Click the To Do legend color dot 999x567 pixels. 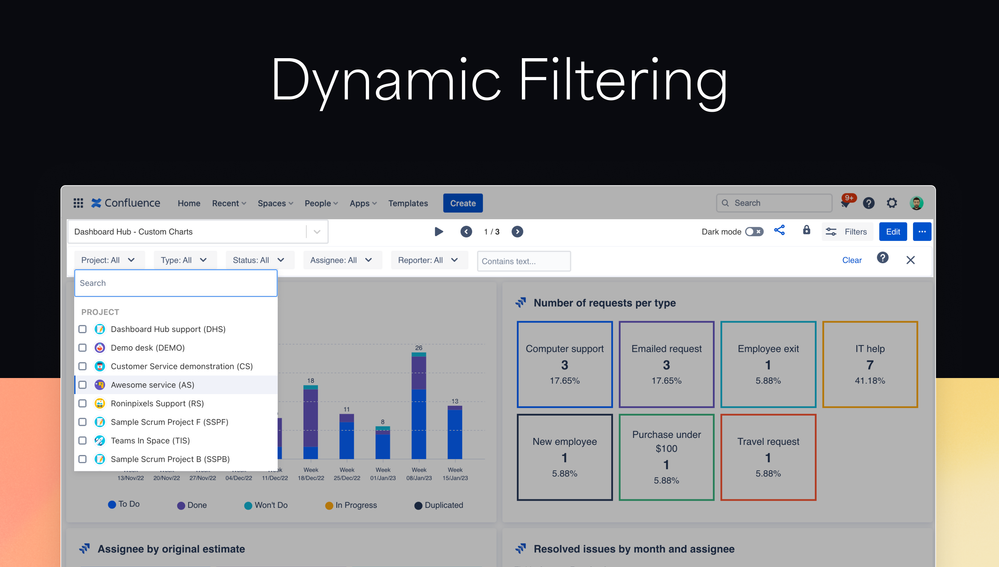click(112, 505)
